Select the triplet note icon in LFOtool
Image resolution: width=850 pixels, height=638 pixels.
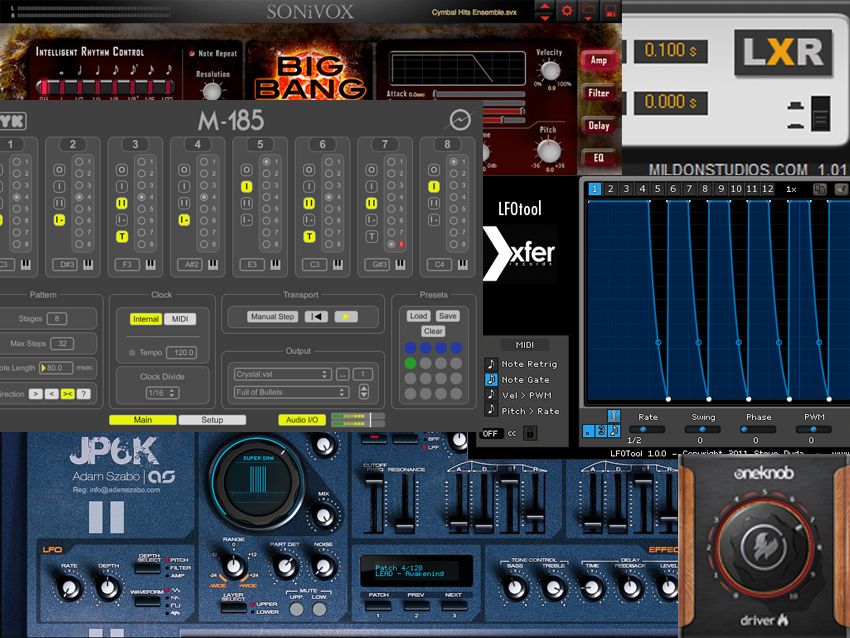(601, 432)
